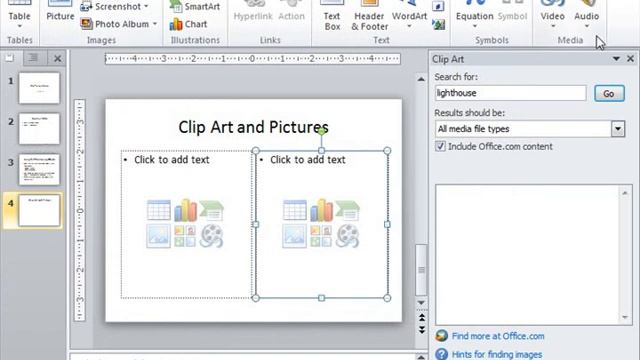The image size is (640, 360).
Task: Click the Slide Number icon in Text group
Action: tap(438, 6)
